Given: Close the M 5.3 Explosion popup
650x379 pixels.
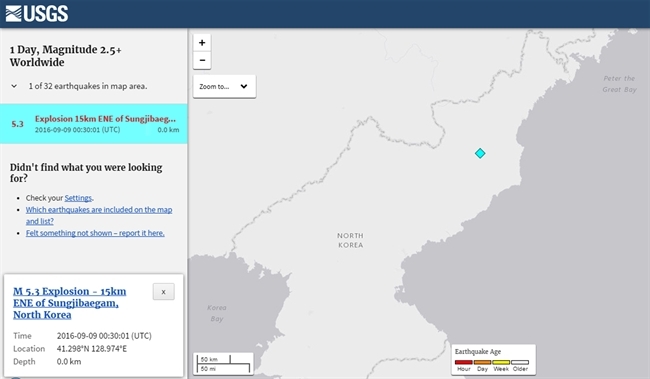Looking at the screenshot, I should click(163, 292).
